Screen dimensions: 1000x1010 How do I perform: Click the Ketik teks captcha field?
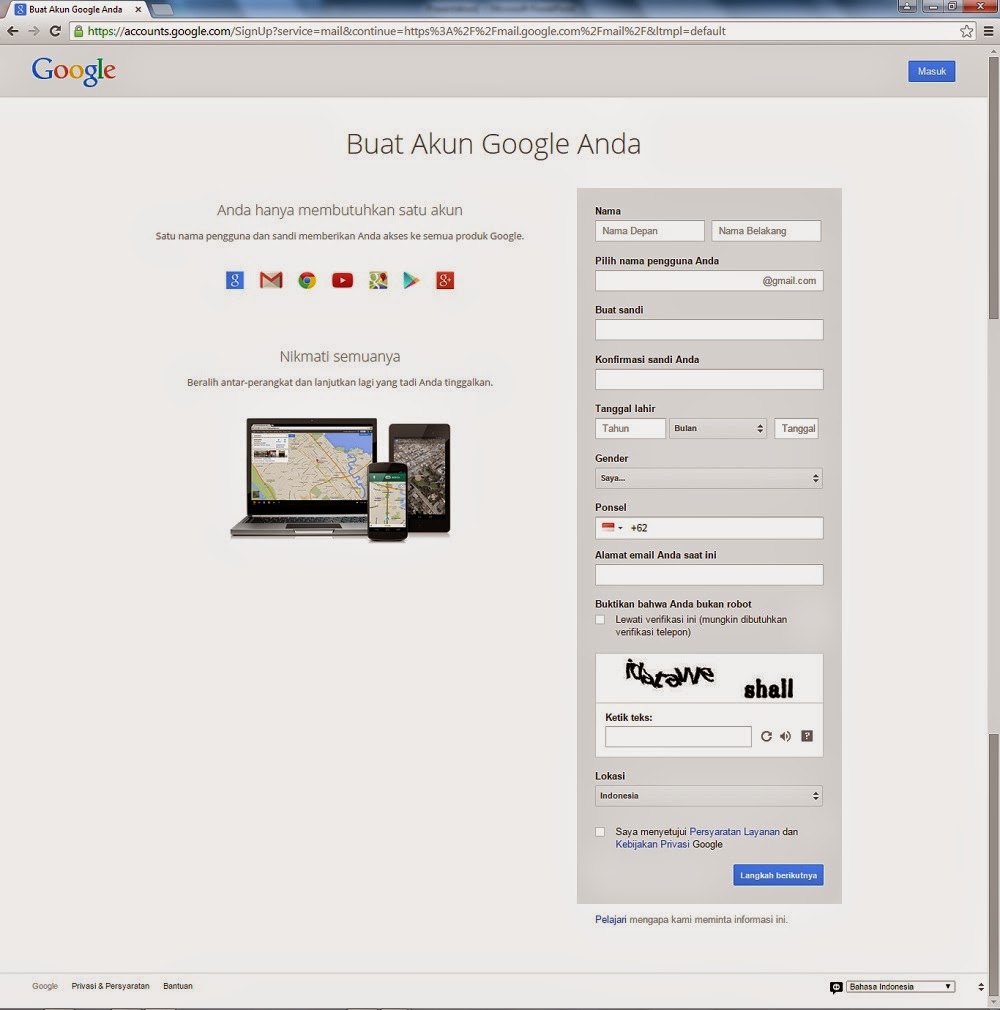(678, 736)
